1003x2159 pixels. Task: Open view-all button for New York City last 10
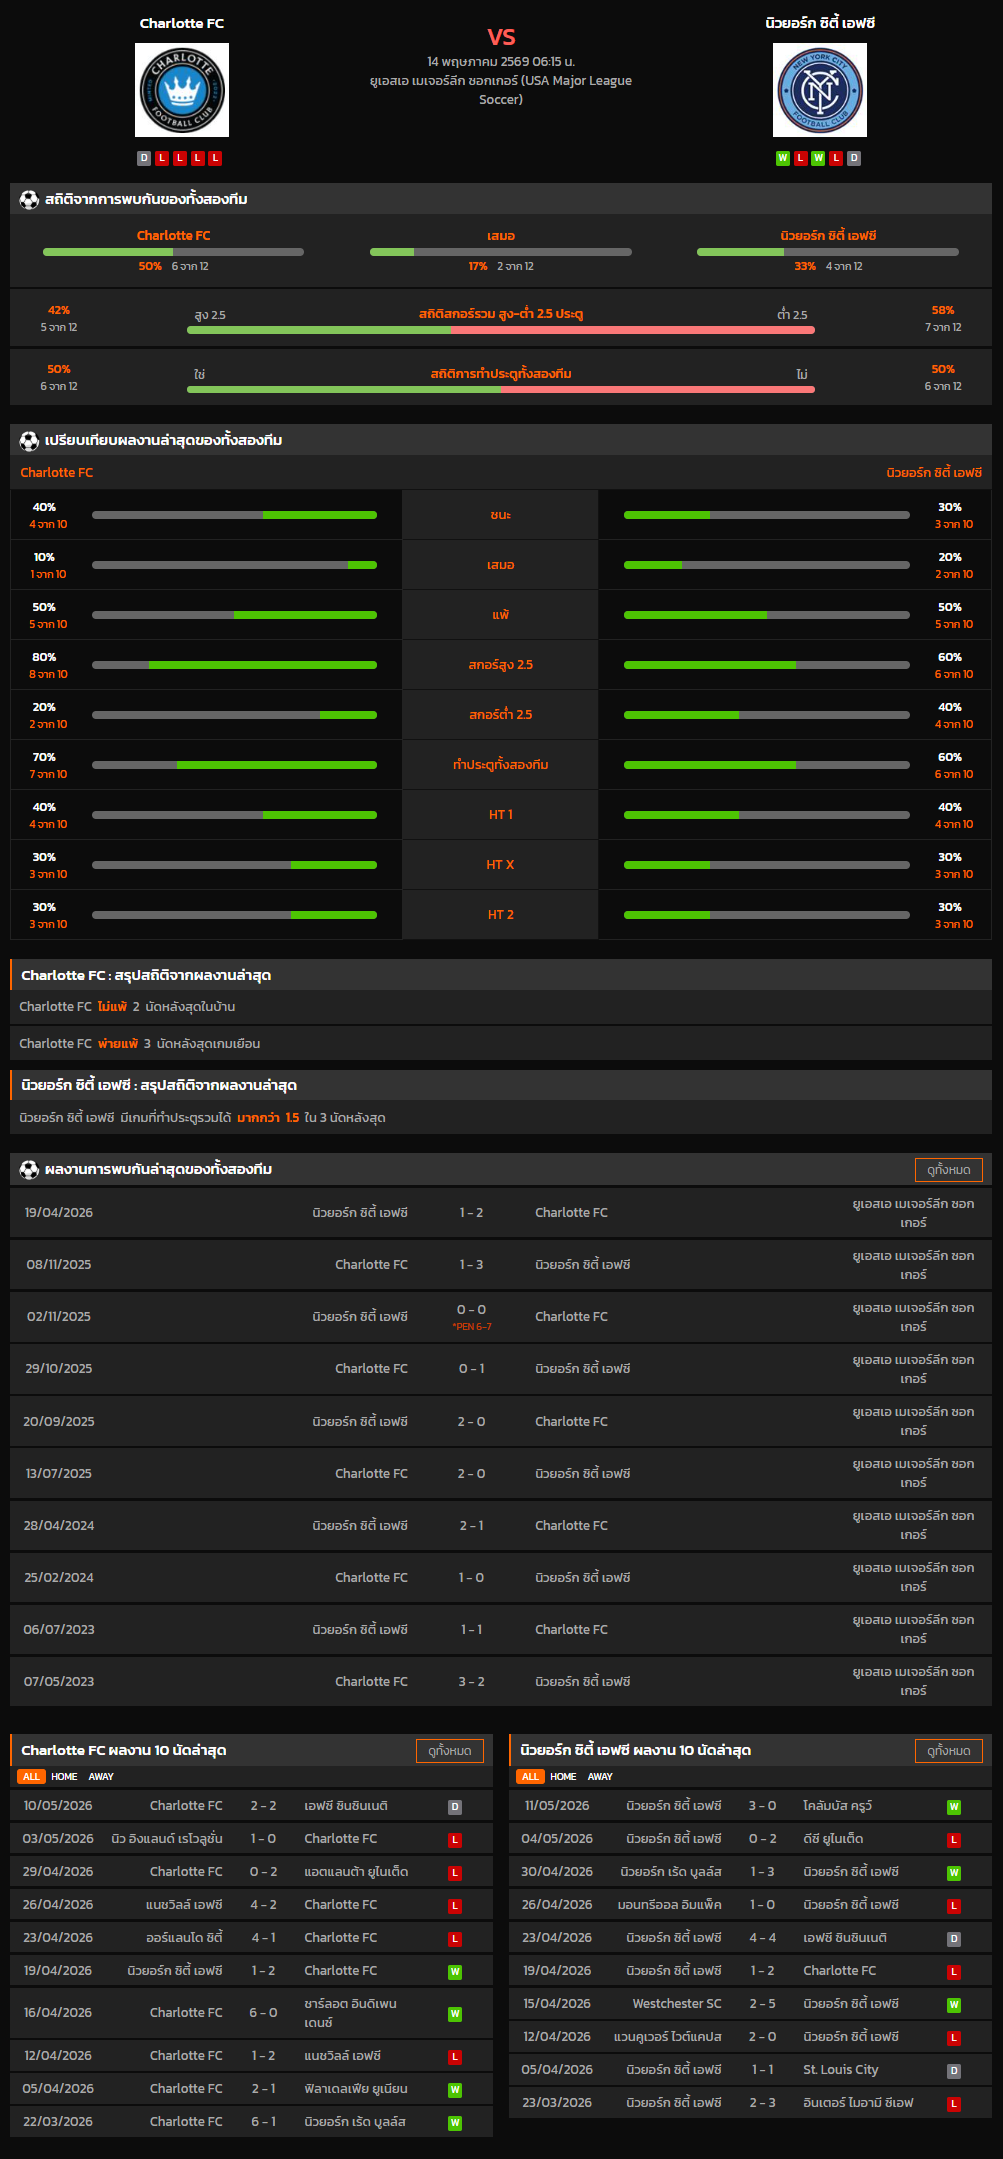click(949, 1751)
